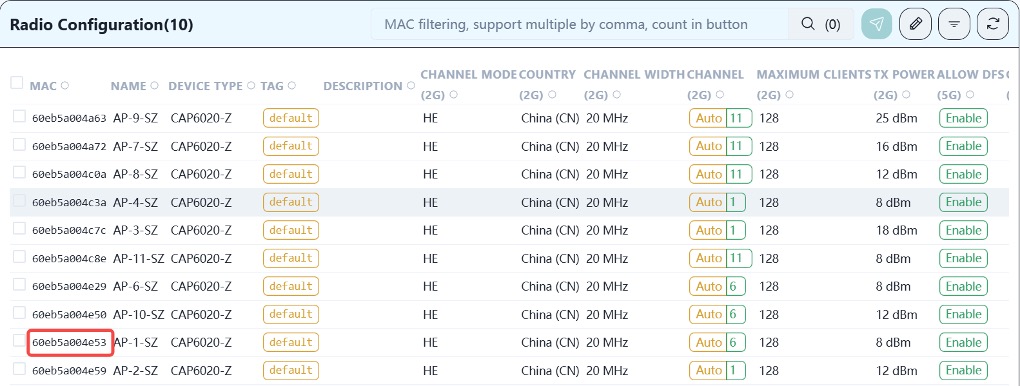Click the magnifier search count button

[821, 24]
